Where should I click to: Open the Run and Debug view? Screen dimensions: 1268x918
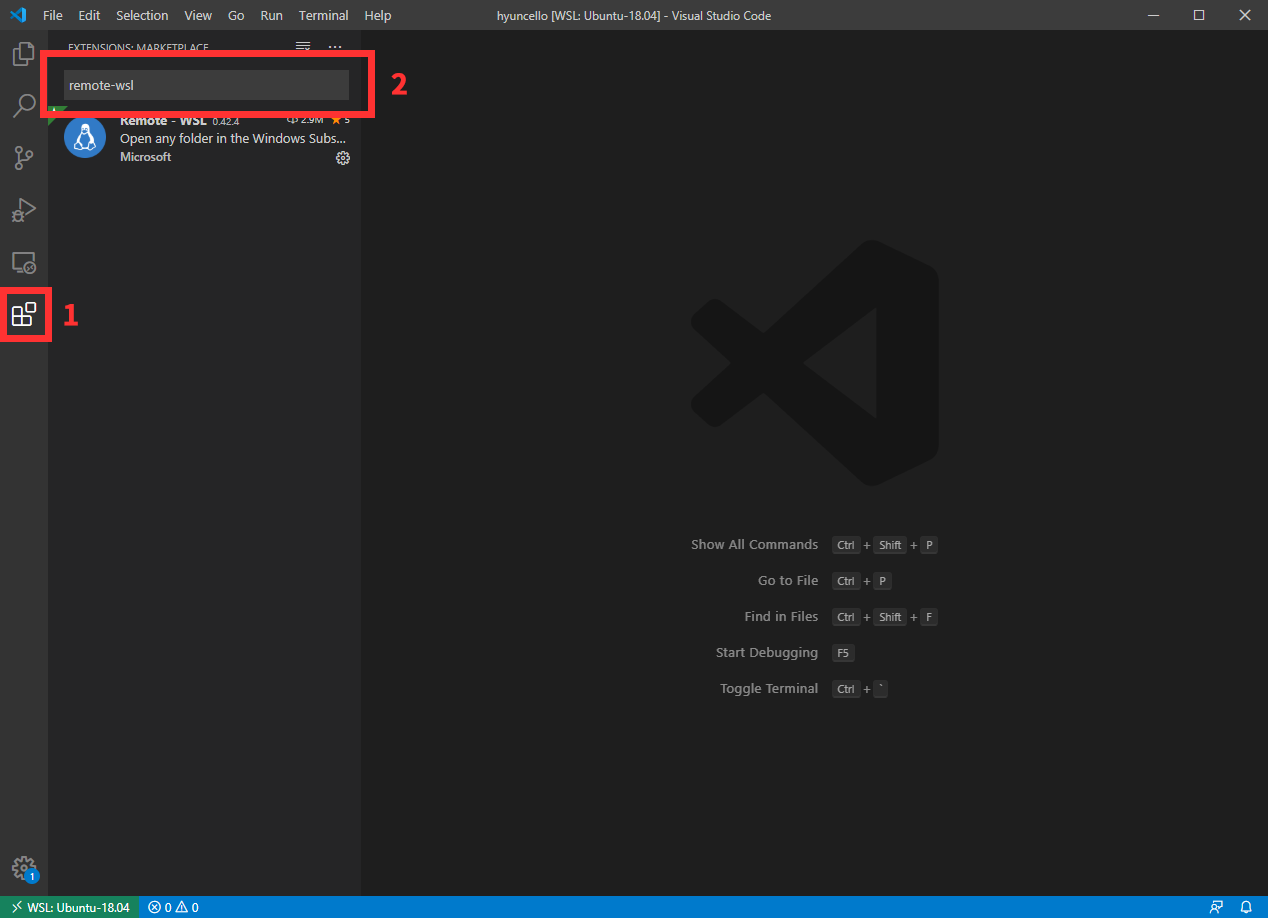click(x=24, y=210)
